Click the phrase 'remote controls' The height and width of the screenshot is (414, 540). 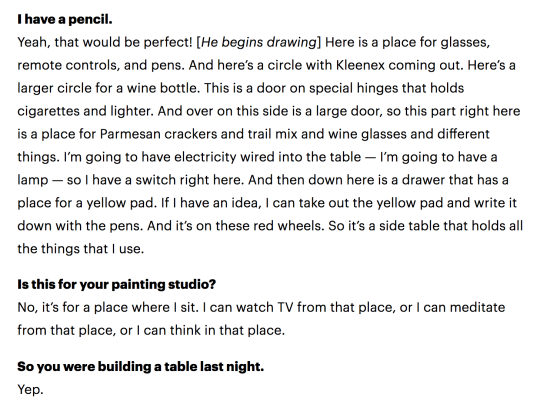pos(67,65)
